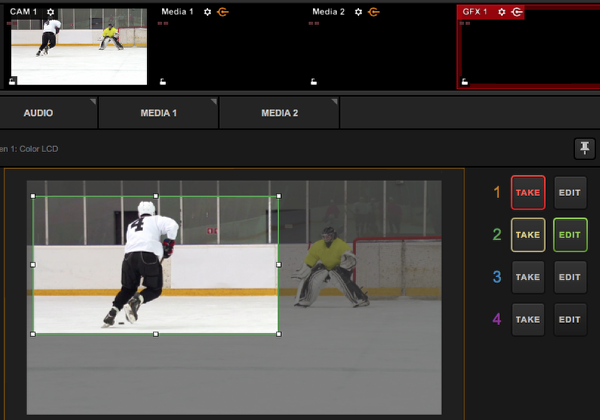Switch to the AUDIO tab
Image resolution: width=600 pixels, height=420 pixels.
tap(38, 113)
